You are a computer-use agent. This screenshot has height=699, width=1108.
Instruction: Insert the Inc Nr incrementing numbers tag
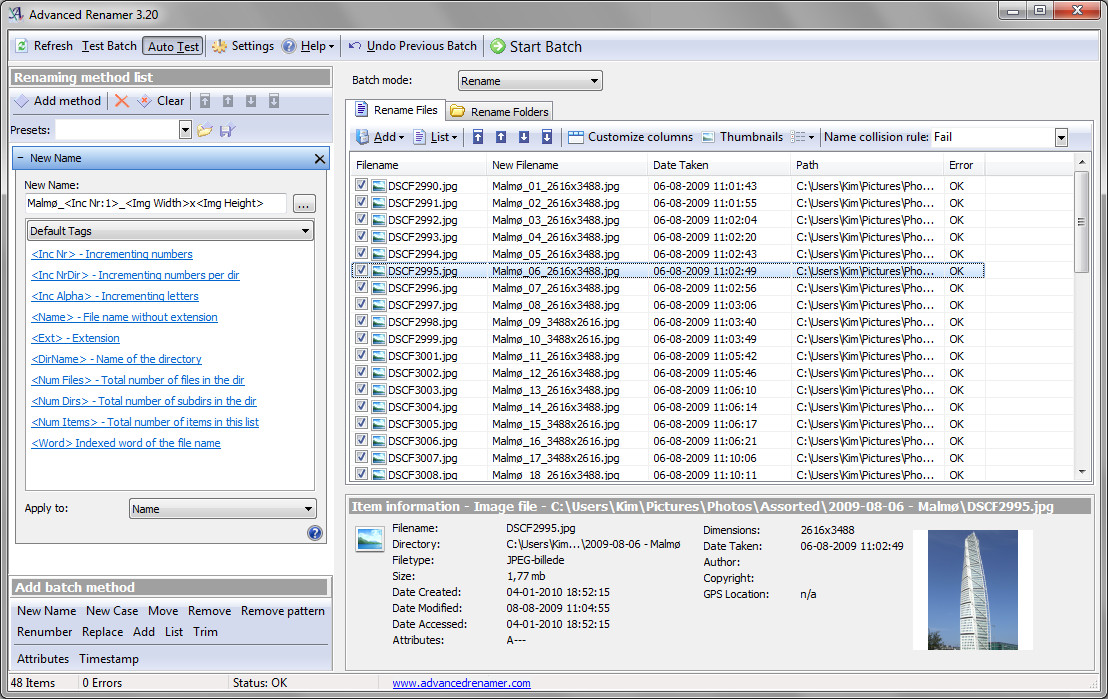pos(112,254)
